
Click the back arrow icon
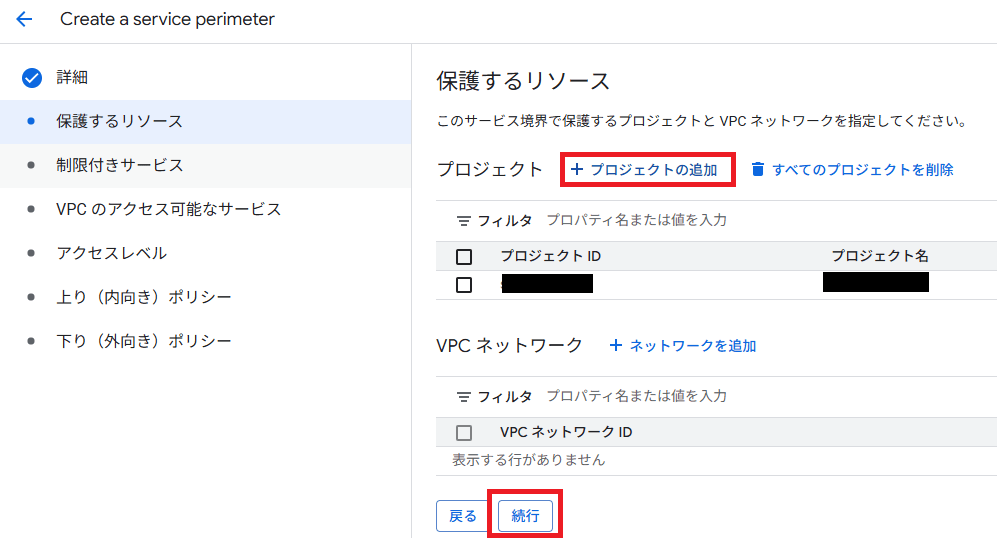tap(24, 19)
